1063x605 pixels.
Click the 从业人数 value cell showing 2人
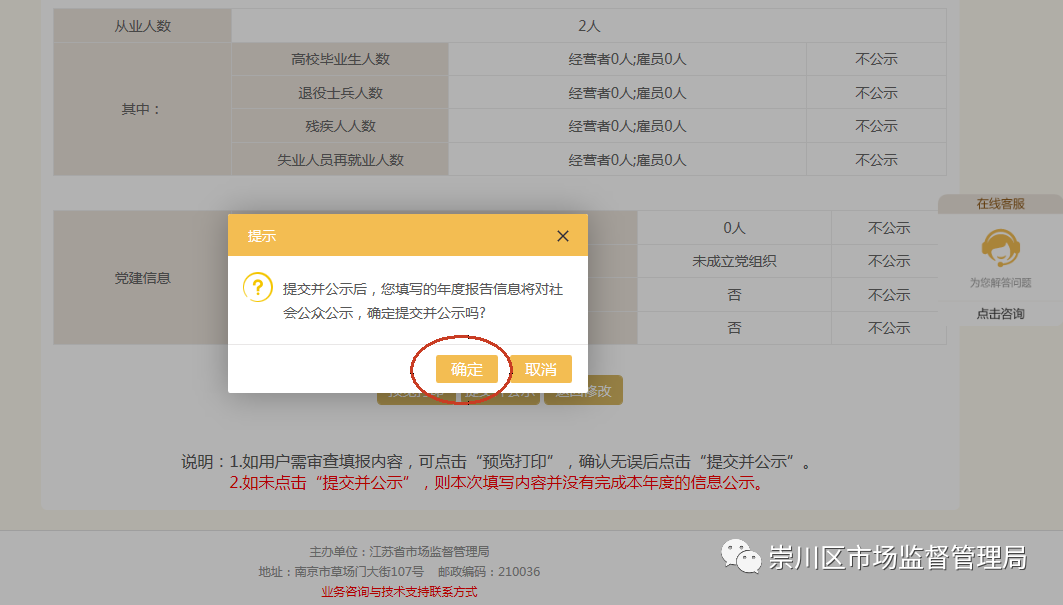[x=588, y=26]
